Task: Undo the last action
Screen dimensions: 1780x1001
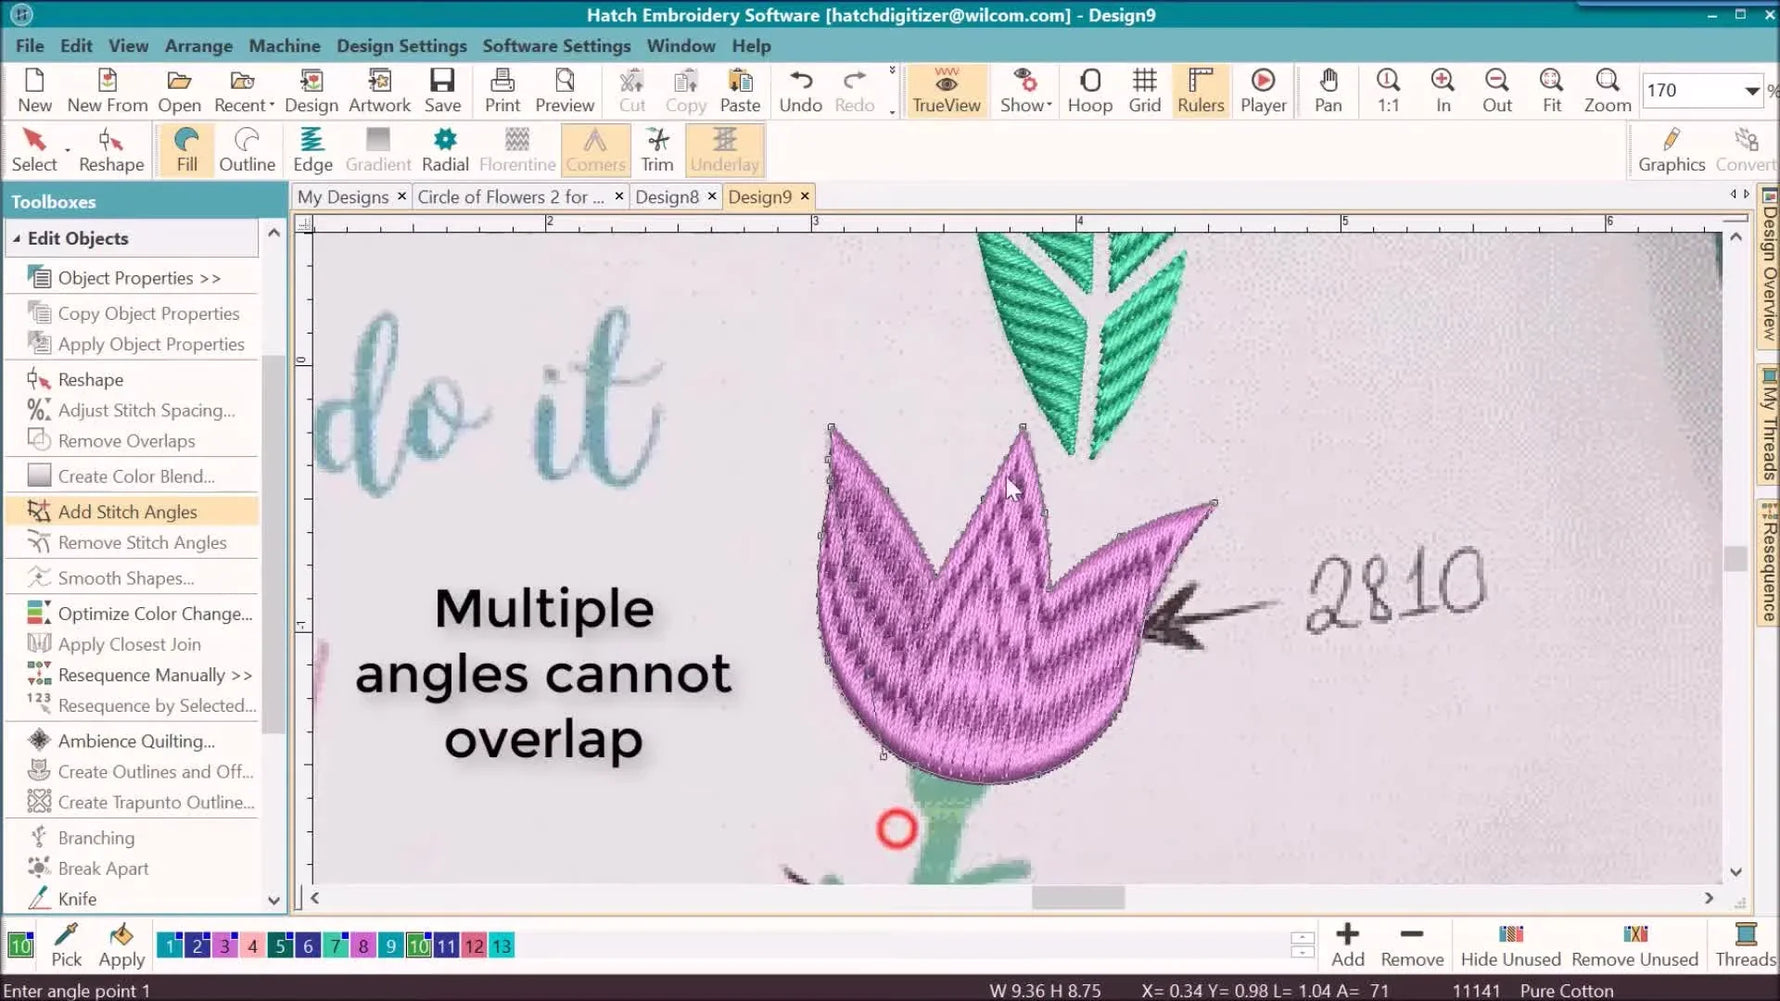Action: coord(800,90)
